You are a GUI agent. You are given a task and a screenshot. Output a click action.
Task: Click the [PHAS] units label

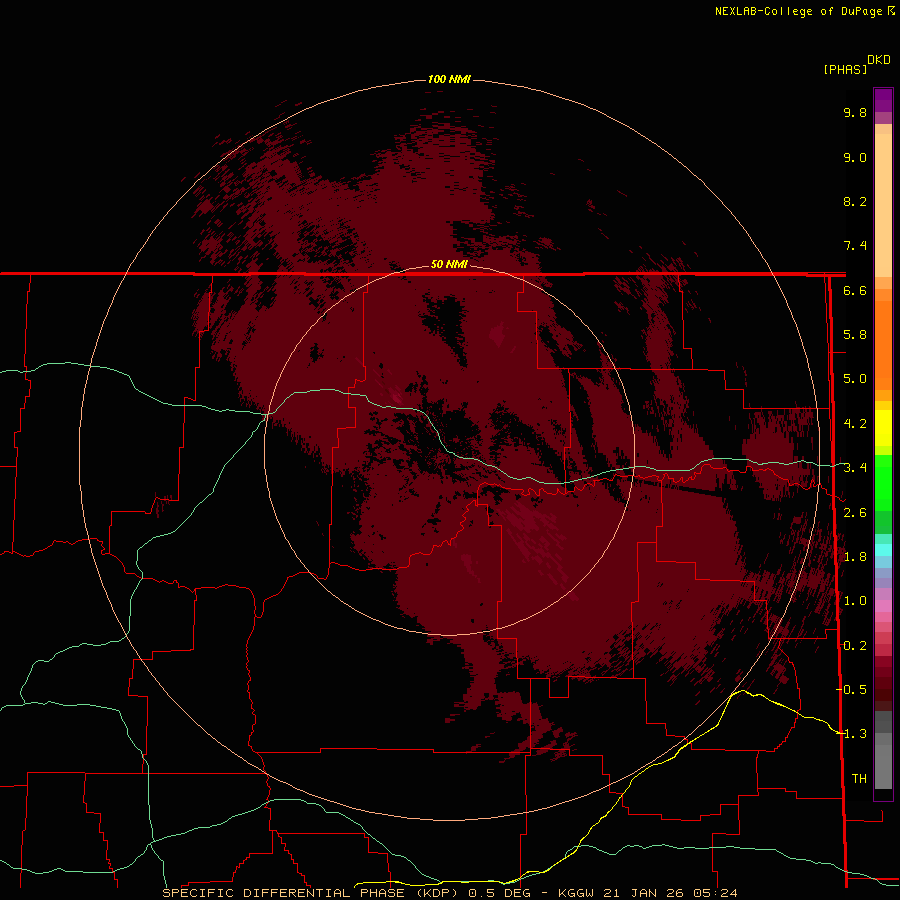[x=845, y=69]
